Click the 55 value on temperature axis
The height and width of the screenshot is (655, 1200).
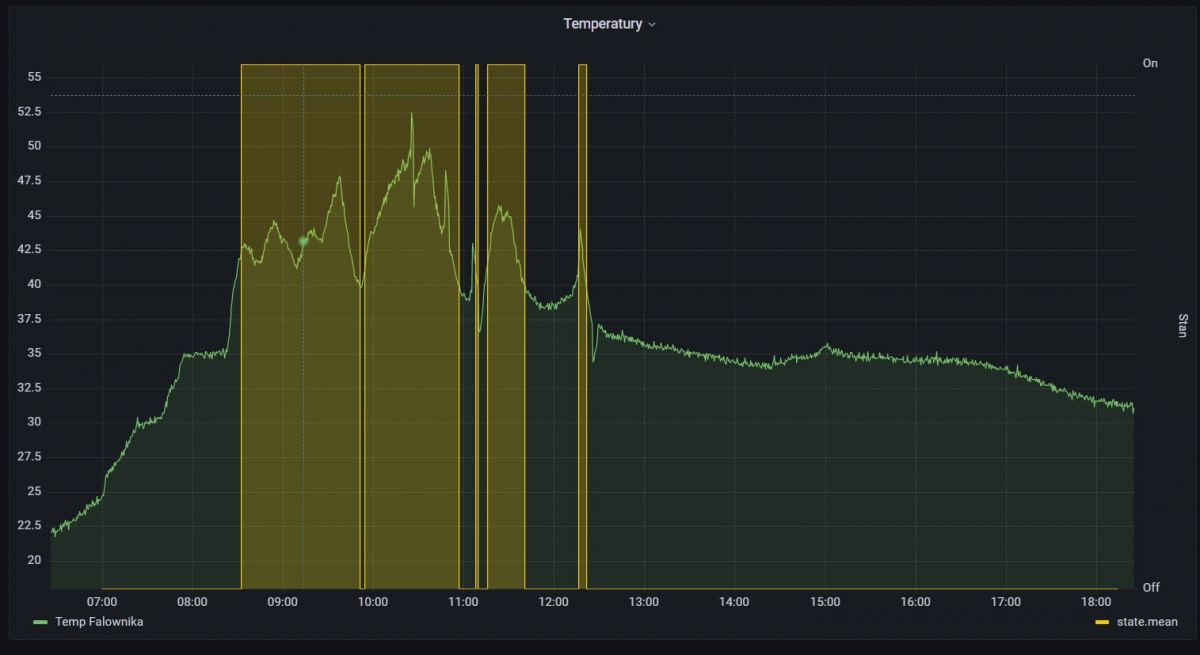(34, 77)
